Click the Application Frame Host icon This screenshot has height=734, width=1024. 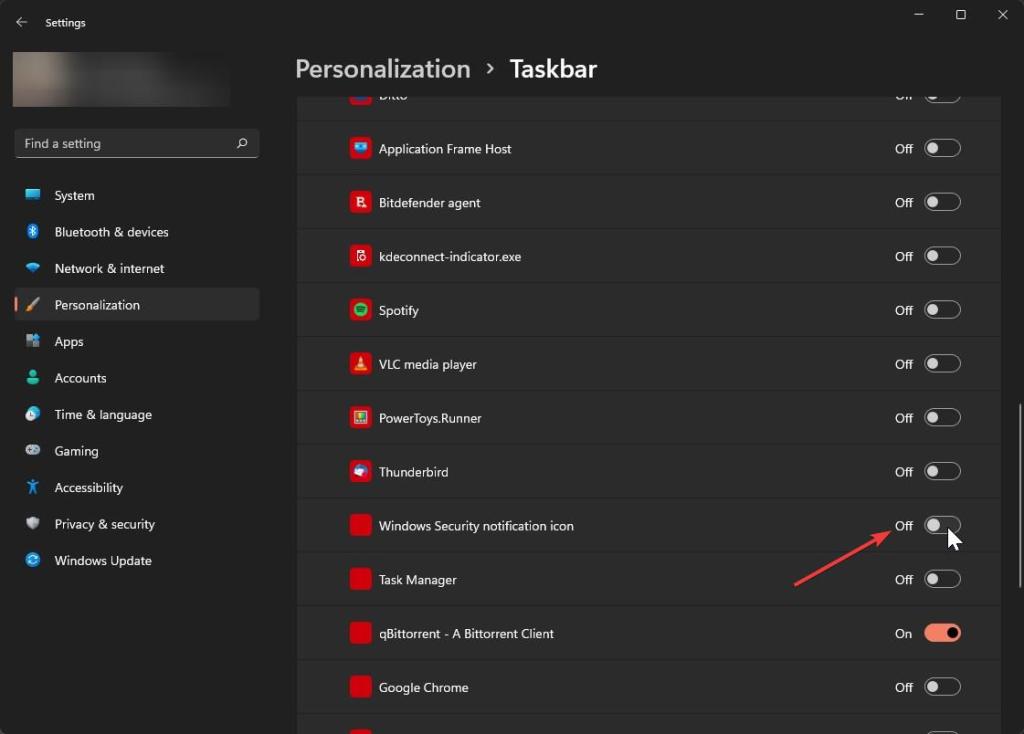[360, 148]
